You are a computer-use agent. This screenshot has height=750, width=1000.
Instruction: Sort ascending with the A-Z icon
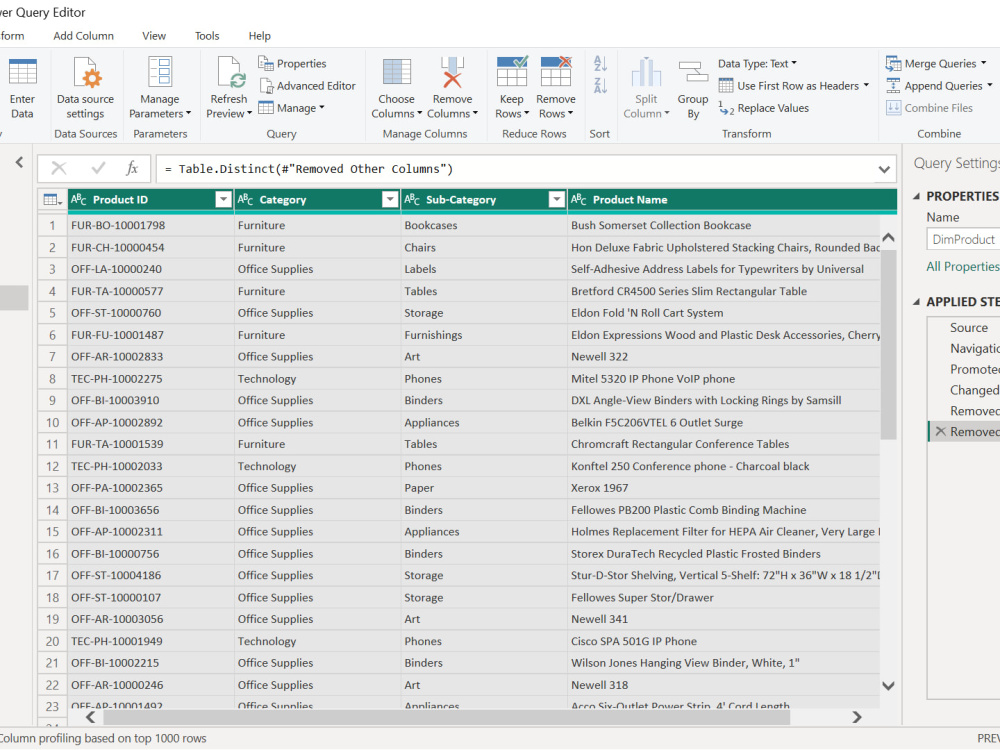pos(600,63)
